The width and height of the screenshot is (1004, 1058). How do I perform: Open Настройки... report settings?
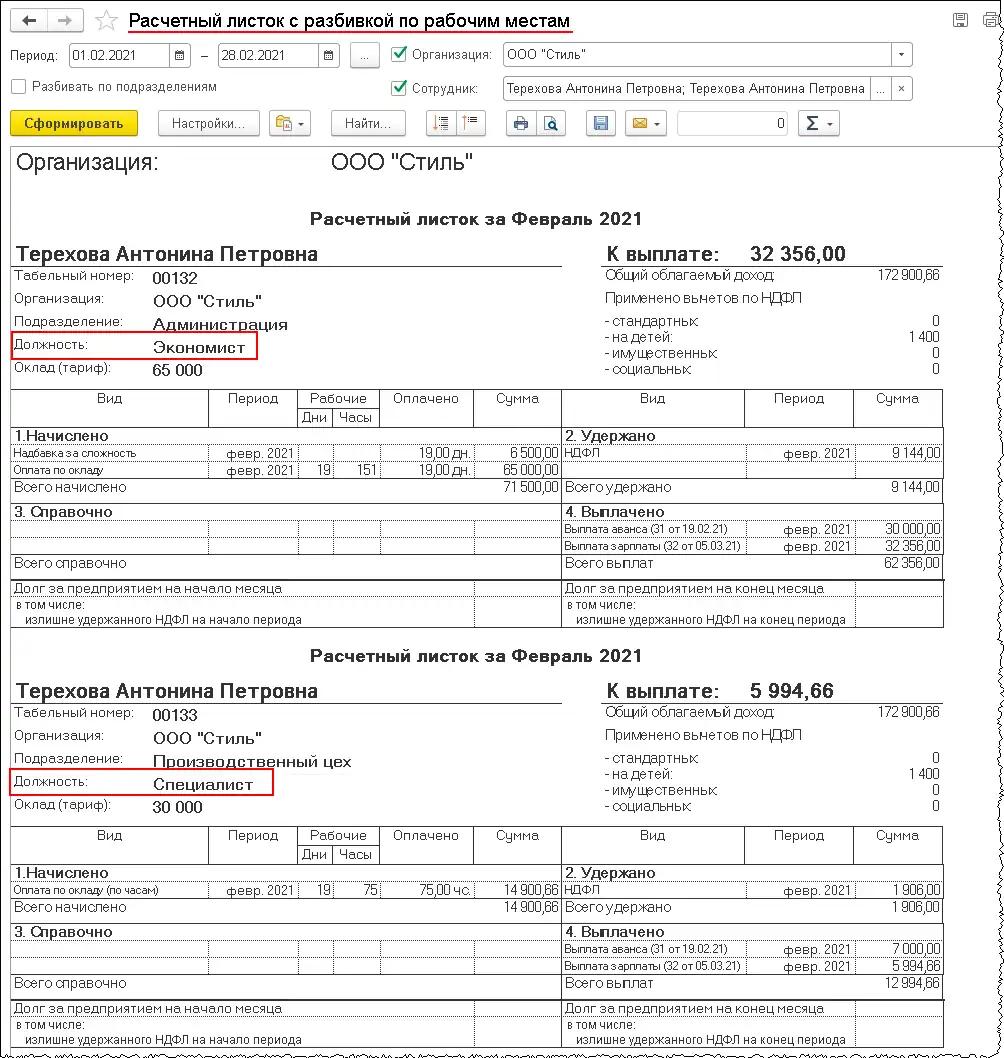[x=208, y=123]
